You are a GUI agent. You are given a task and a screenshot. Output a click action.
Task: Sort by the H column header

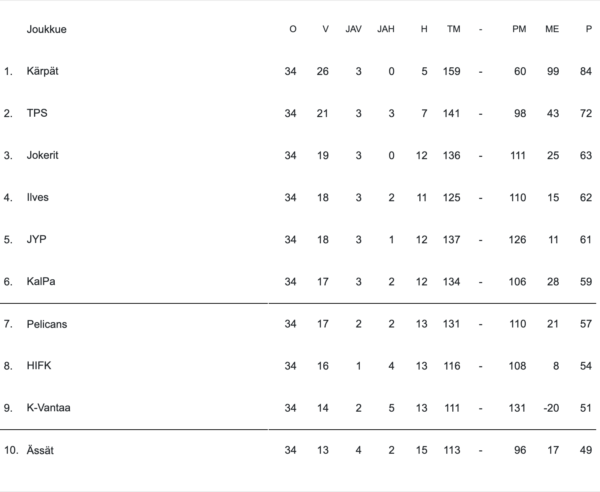tap(424, 29)
